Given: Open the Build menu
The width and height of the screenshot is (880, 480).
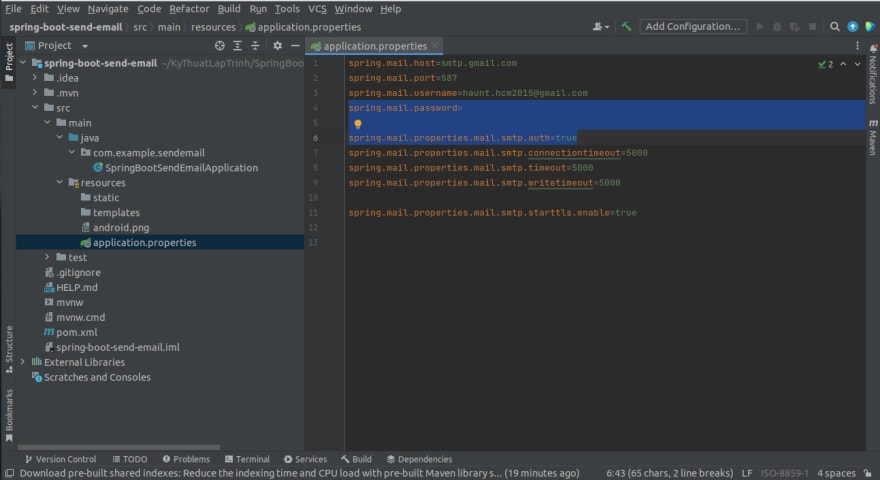Looking at the screenshot, I should 229,9.
